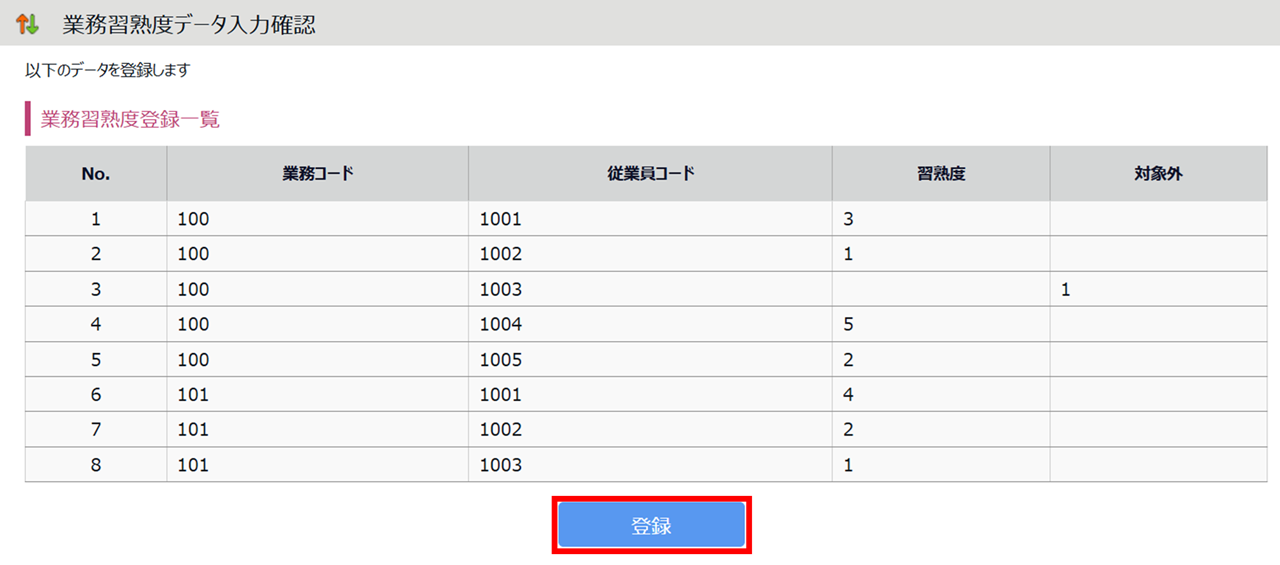Select employee code 1005 in row 5
Viewport: 1280px width, 565px height.
(501, 360)
